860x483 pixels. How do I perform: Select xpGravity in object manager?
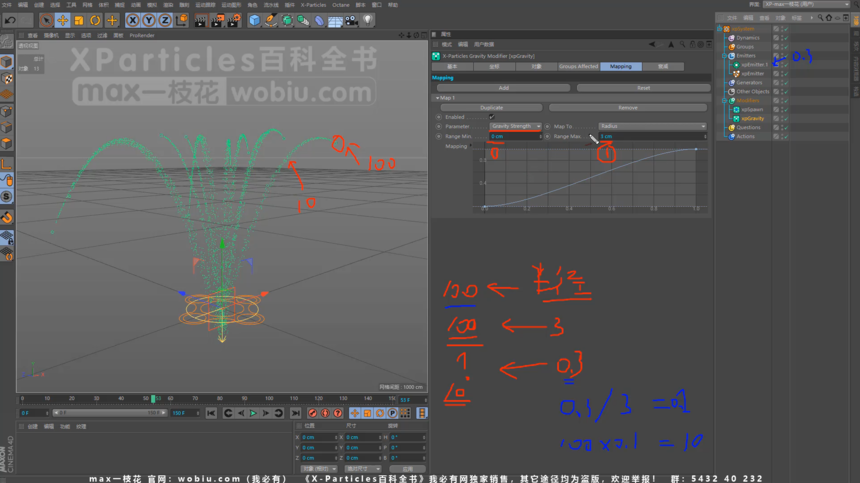752,118
